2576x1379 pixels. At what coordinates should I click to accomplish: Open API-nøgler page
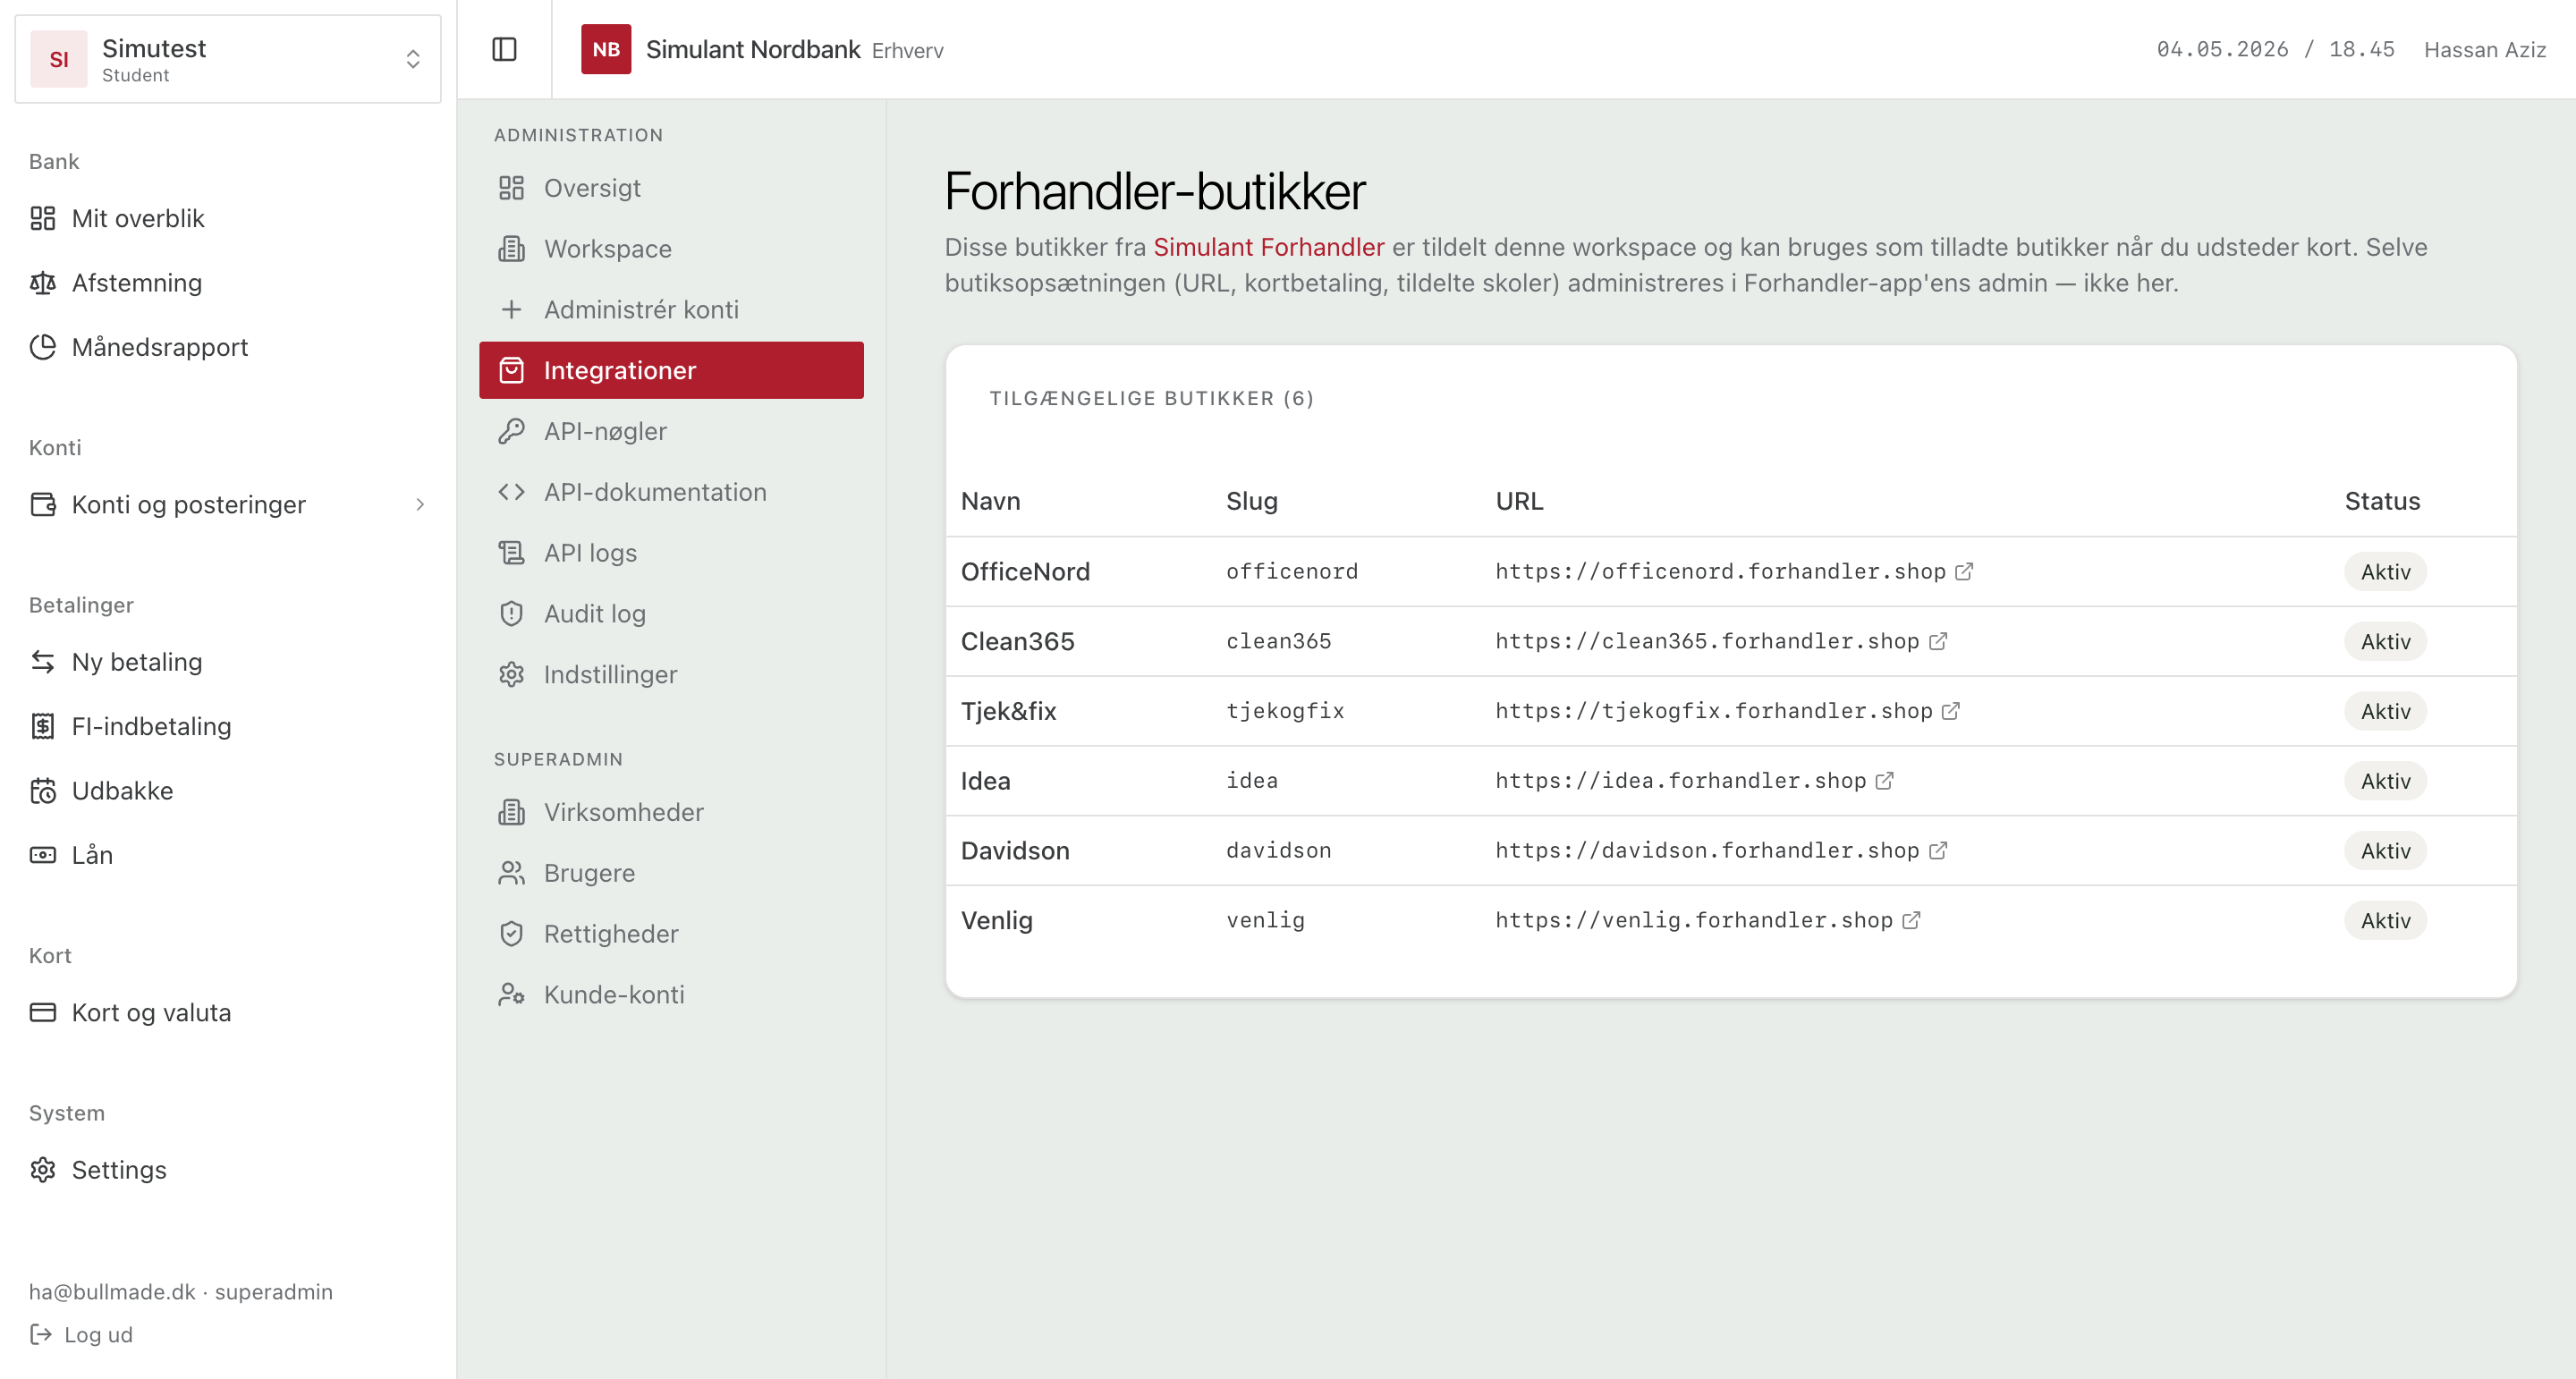click(671, 431)
